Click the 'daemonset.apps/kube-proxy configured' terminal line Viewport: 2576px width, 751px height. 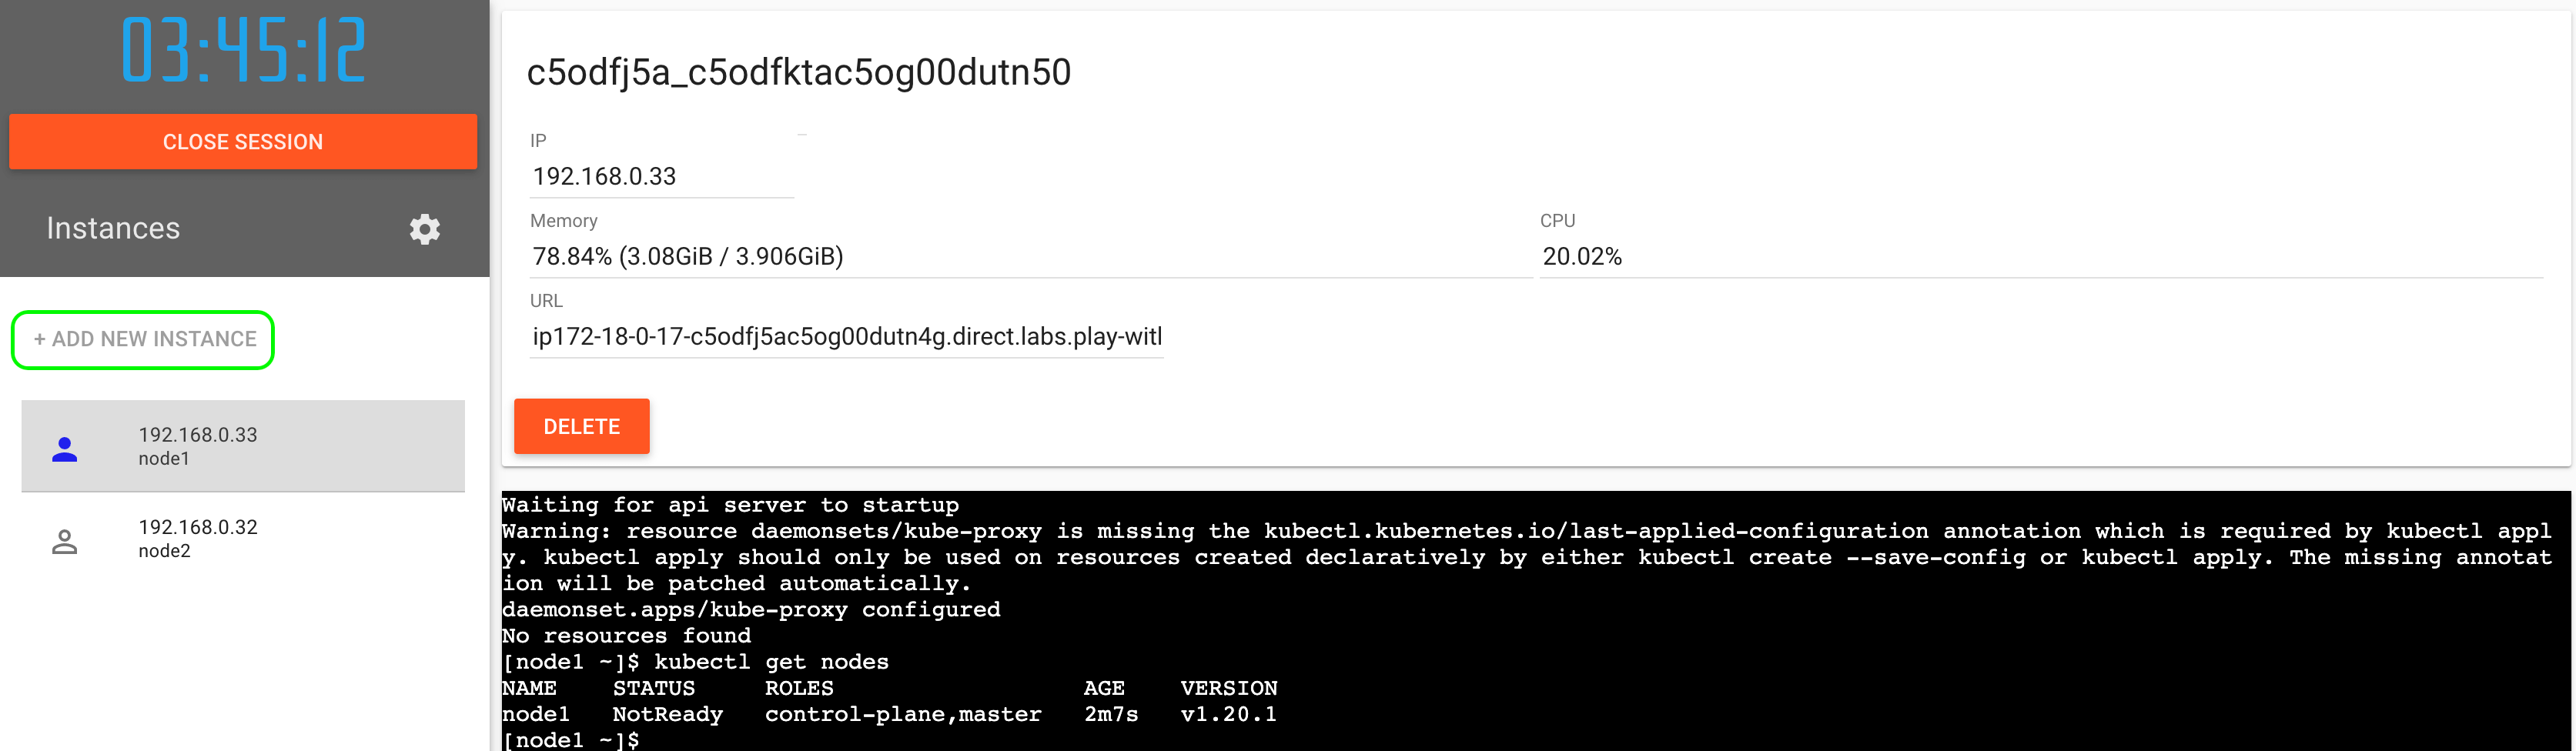click(x=750, y=610)
